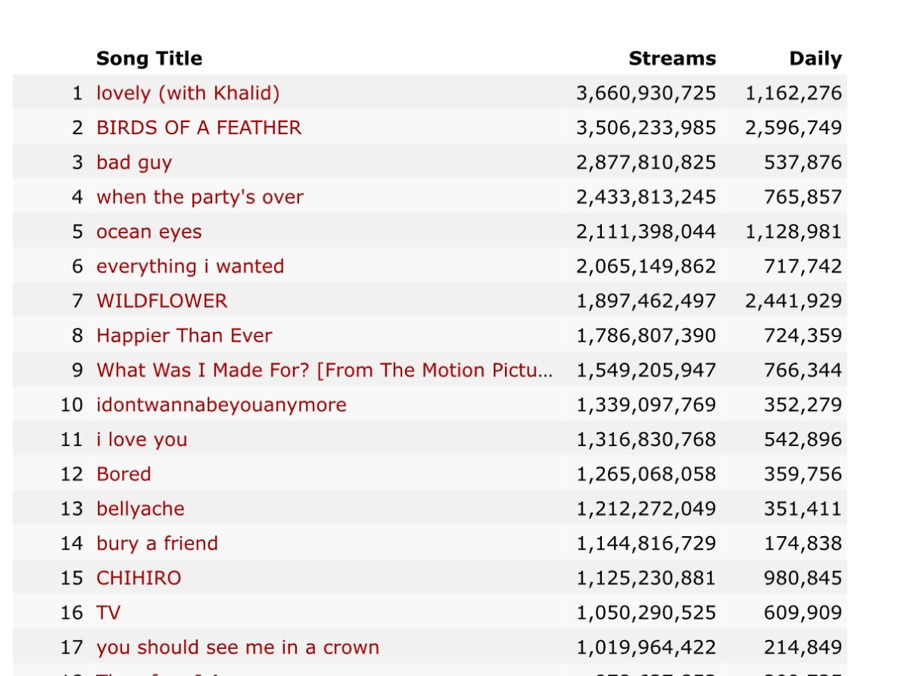Open 'you should see me in a crown'

[x=237, y=647]
